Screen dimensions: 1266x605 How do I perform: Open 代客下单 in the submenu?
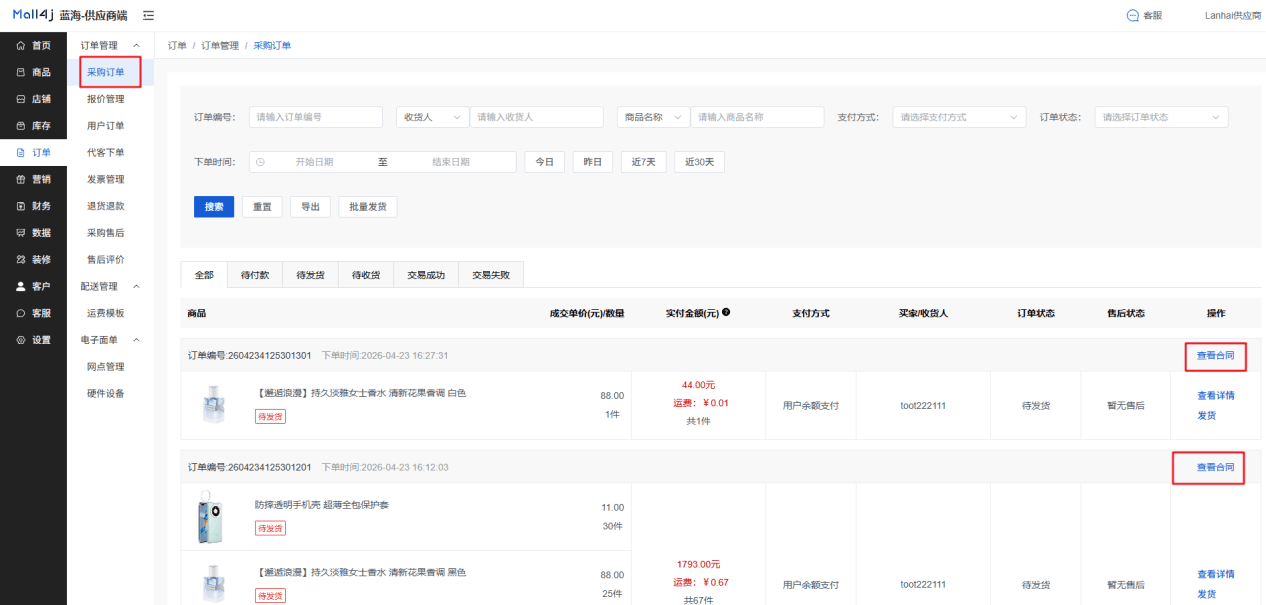[x=106, y=152]
